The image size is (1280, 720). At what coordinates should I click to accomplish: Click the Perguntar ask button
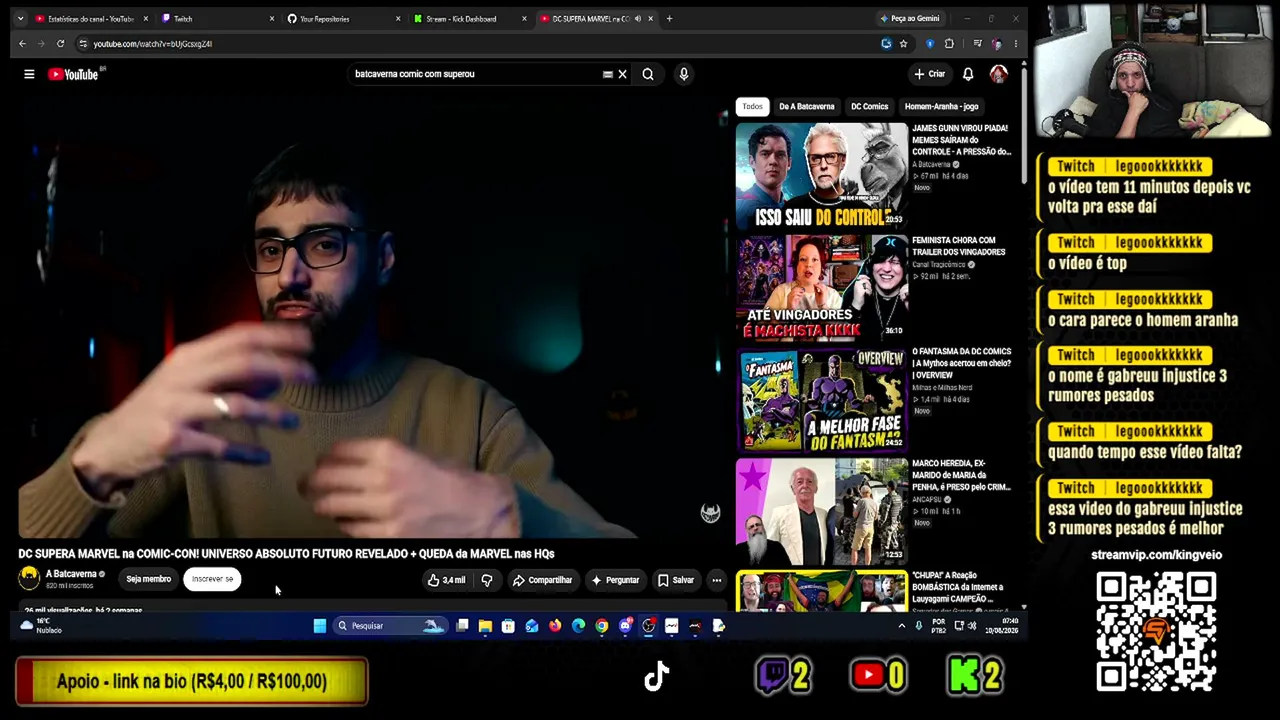[615, 580]
